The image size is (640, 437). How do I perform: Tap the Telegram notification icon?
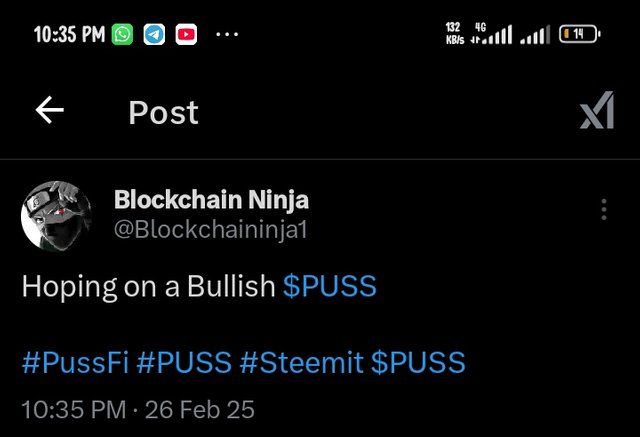click(x=154, y=35)
